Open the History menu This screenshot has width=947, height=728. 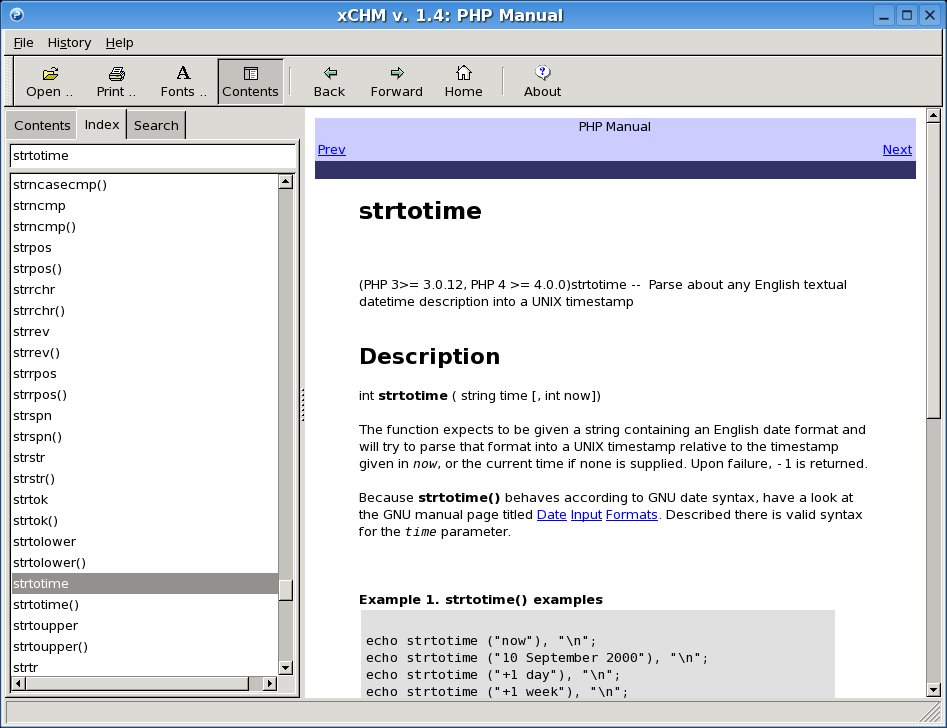coord(69,43)
